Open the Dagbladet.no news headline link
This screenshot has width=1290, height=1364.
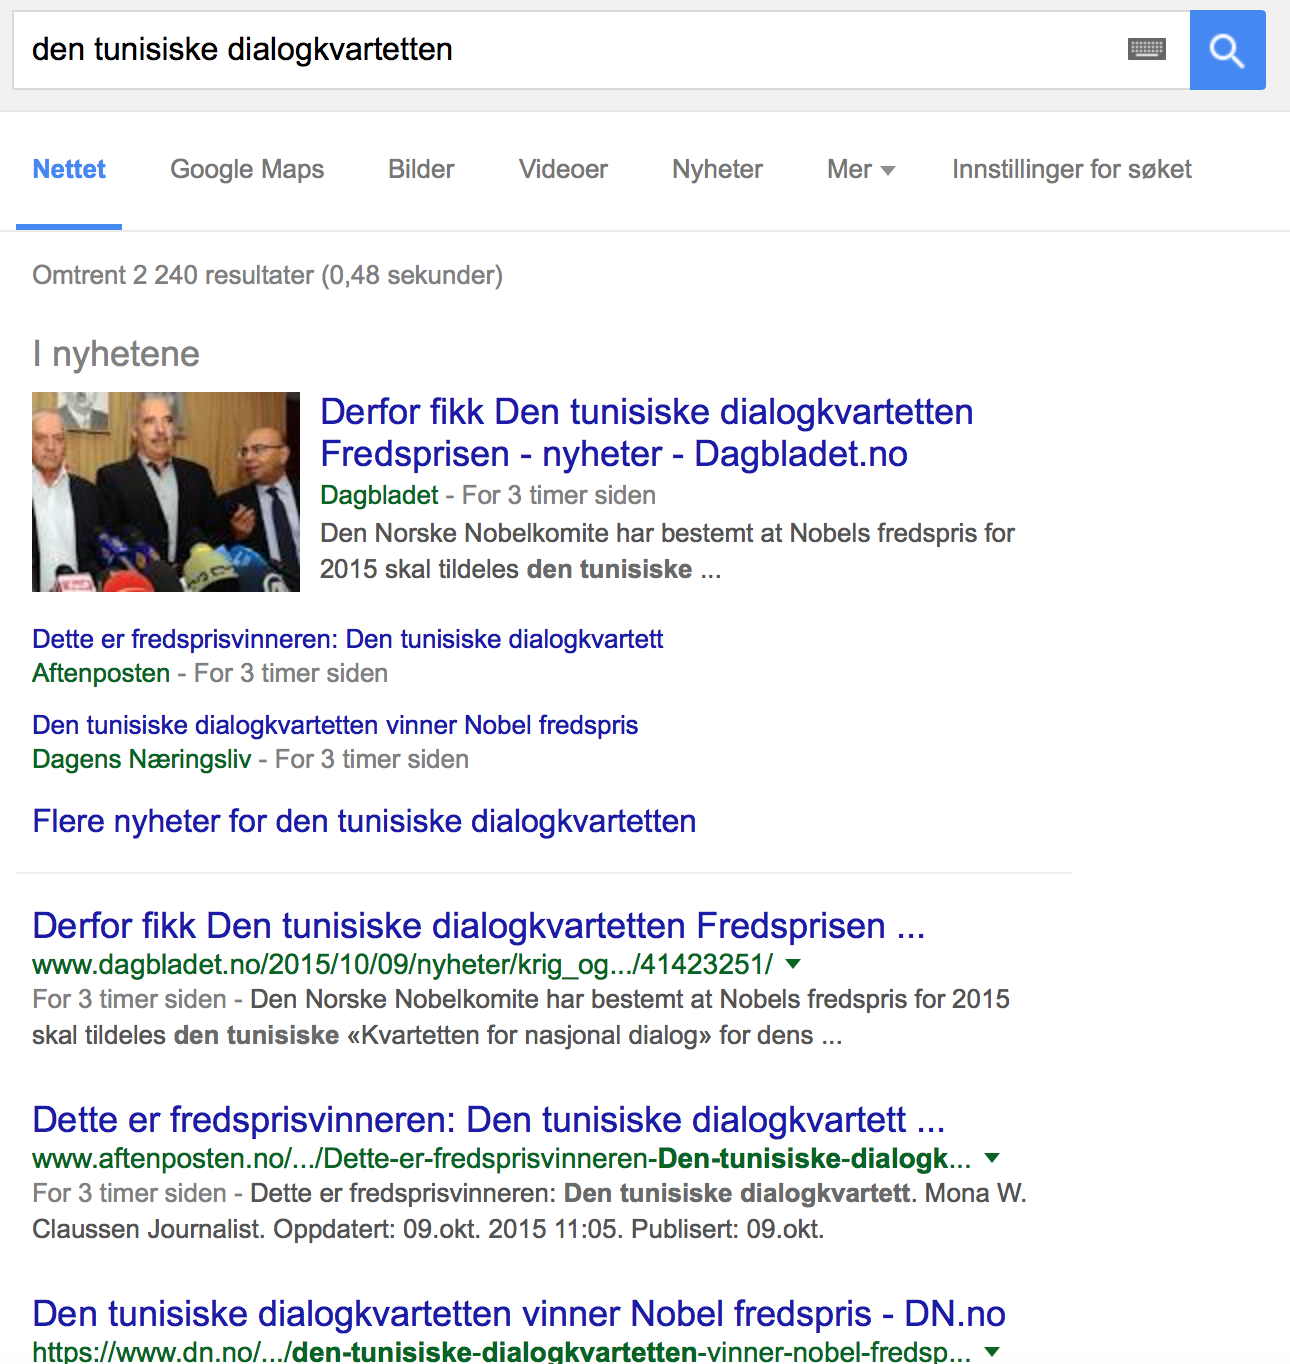[646, 433]
